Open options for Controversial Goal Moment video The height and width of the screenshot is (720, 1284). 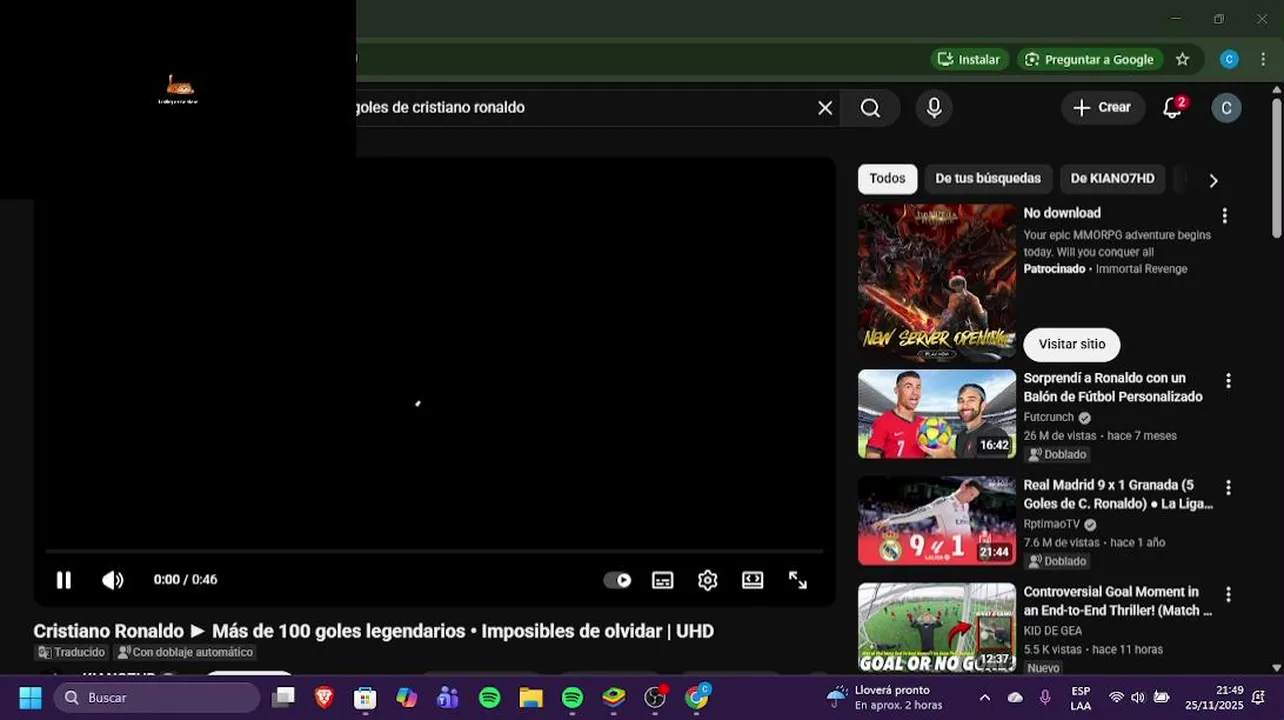pos(1228,595)
